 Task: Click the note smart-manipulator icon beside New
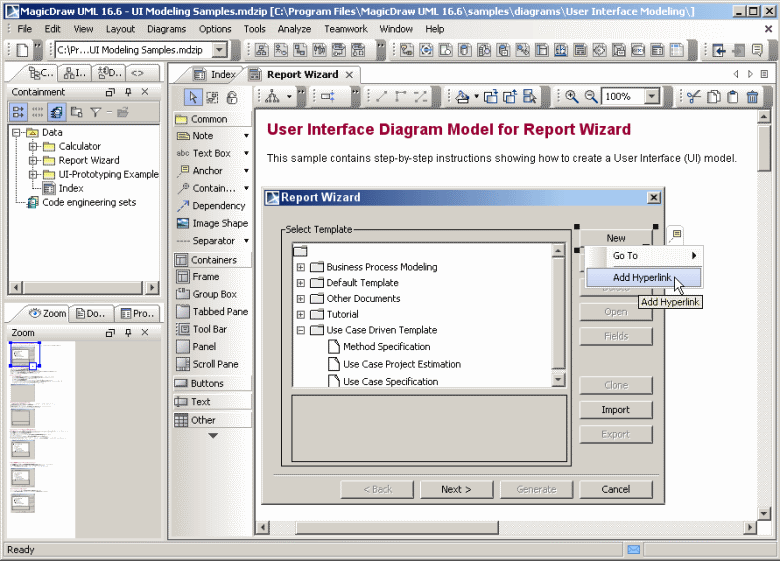[676, 234]
